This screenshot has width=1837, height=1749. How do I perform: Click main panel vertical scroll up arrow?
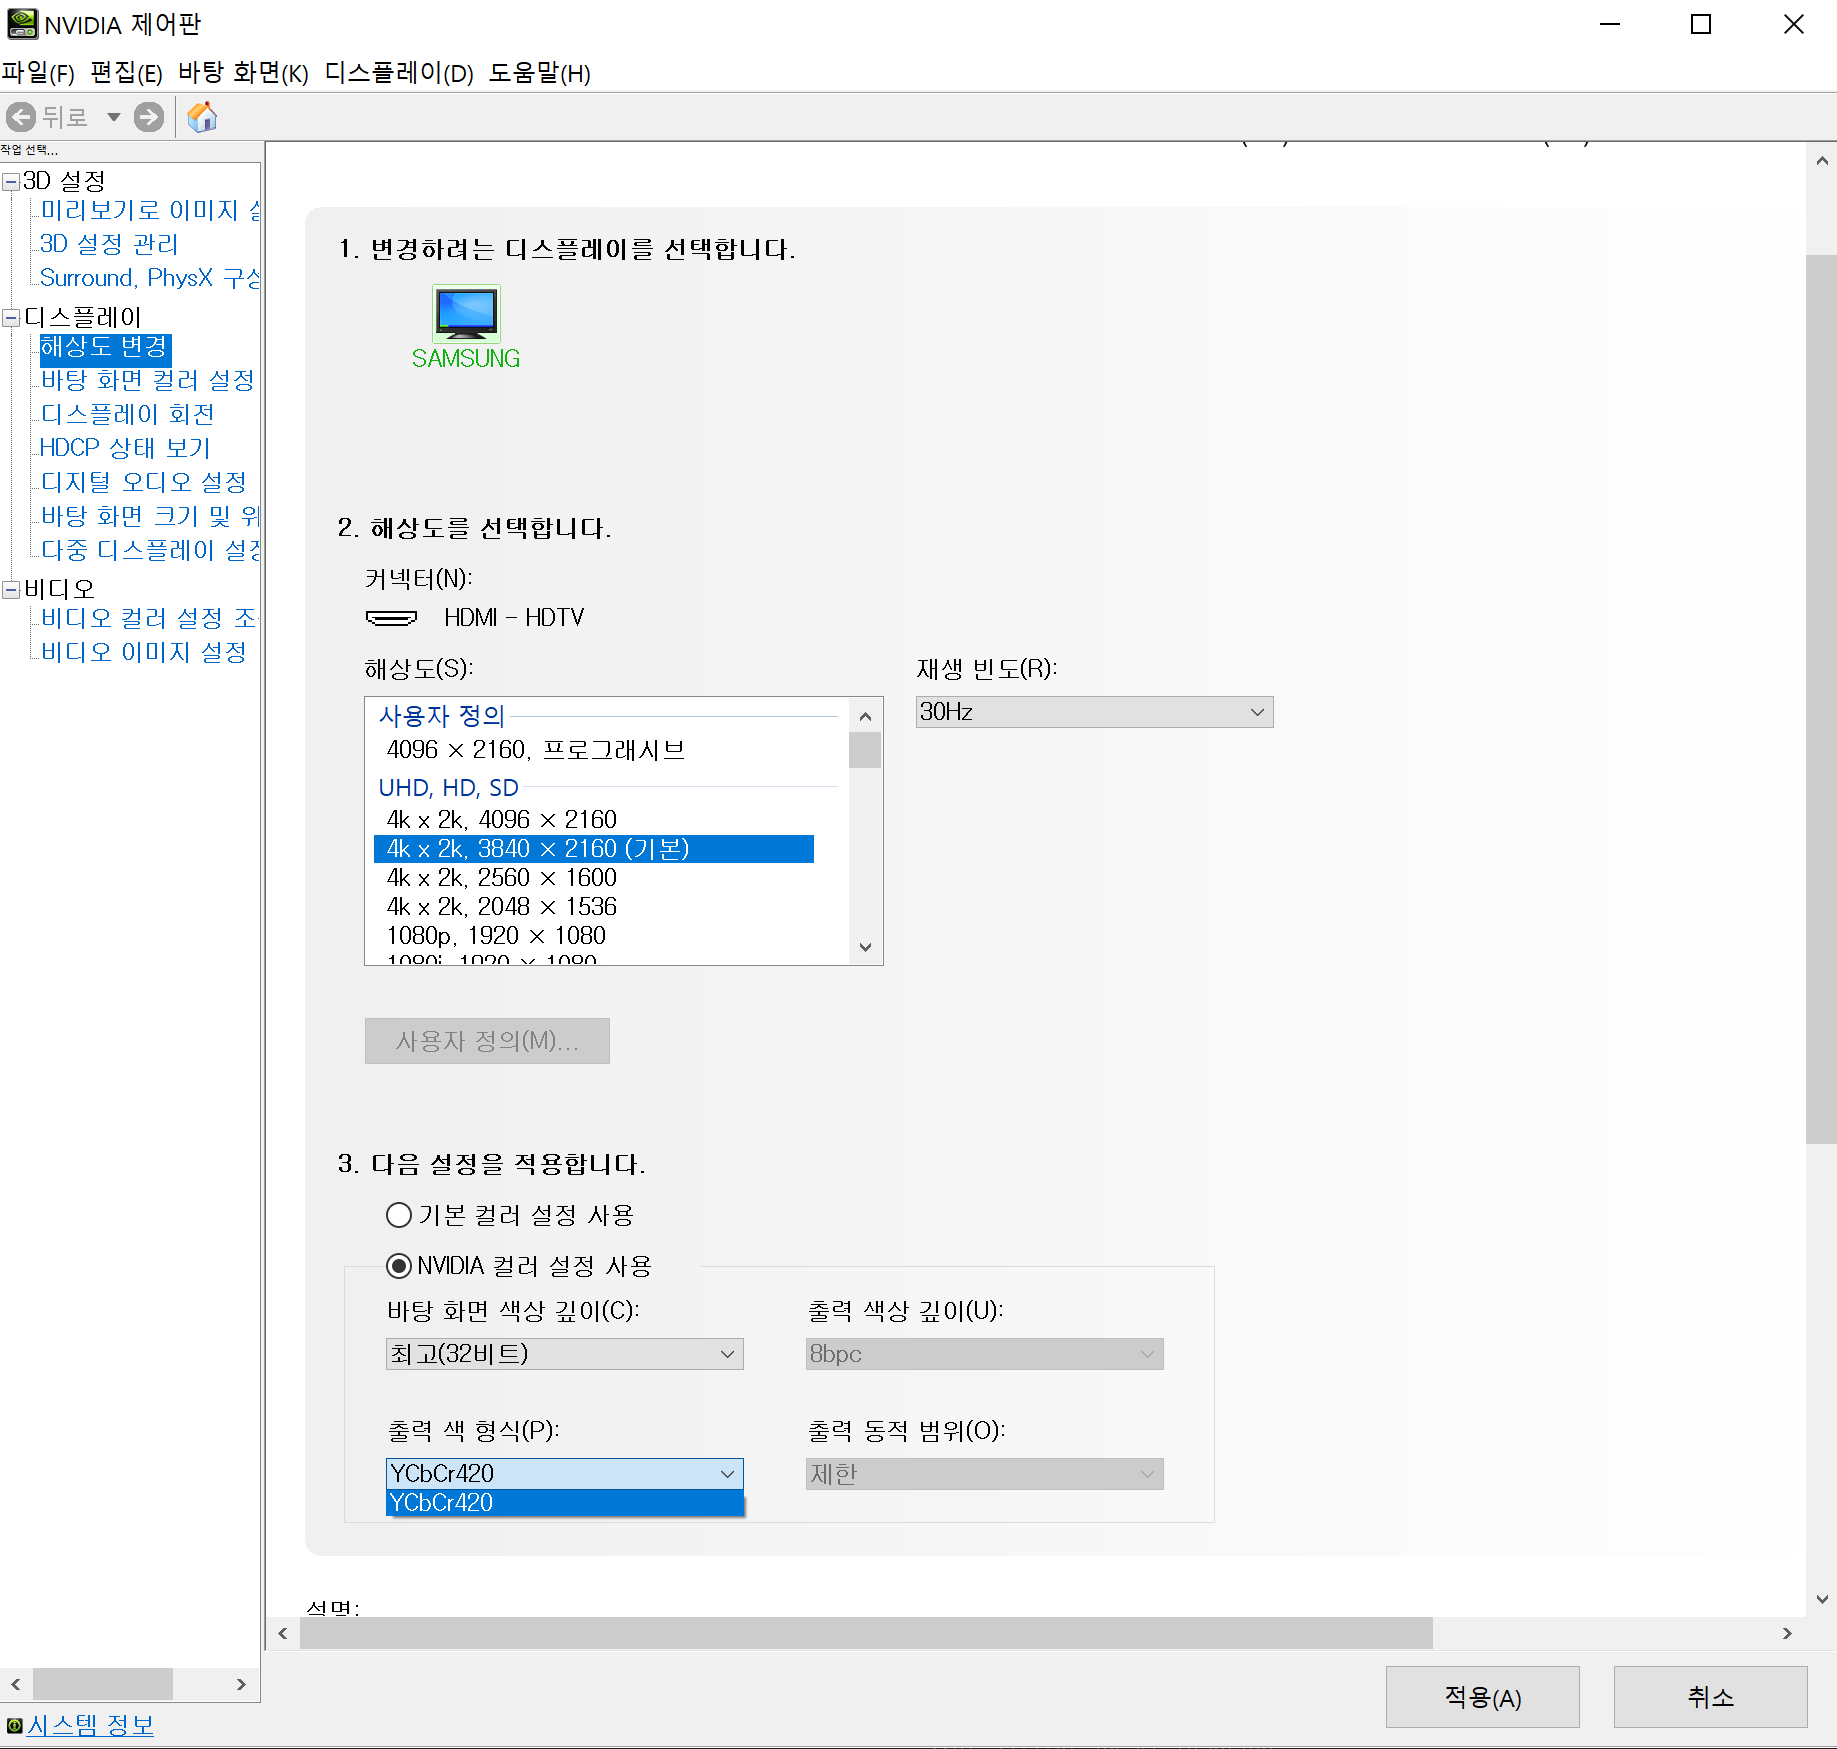tap(1822, 160)
